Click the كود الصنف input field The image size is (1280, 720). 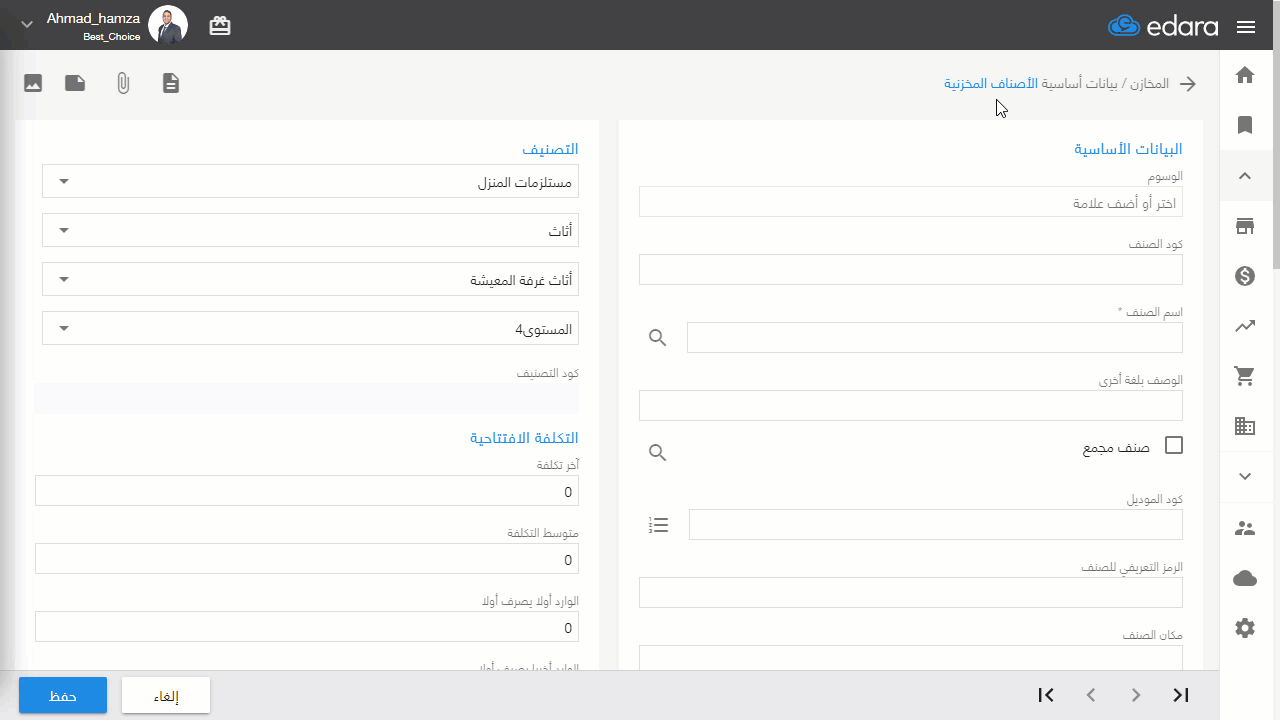click(911, 269)
